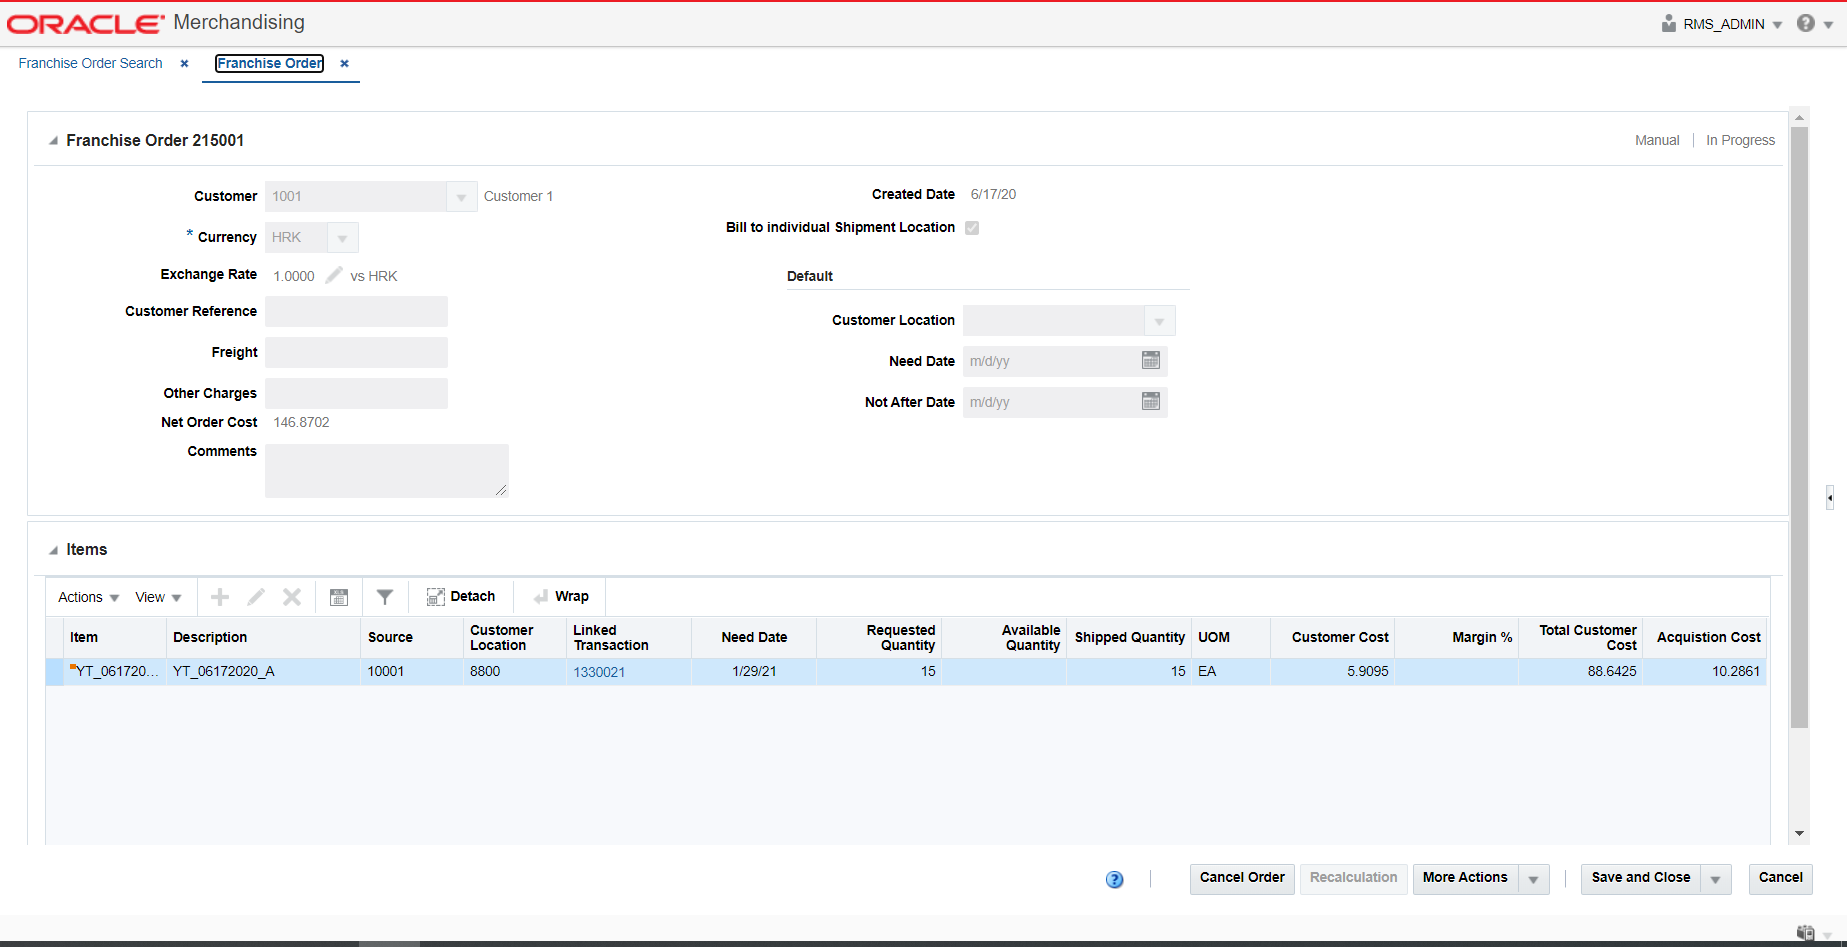Click the Cancel button
This screenshot has height=947, width=1847.
pyautogui.click(x=1780, y=878)
